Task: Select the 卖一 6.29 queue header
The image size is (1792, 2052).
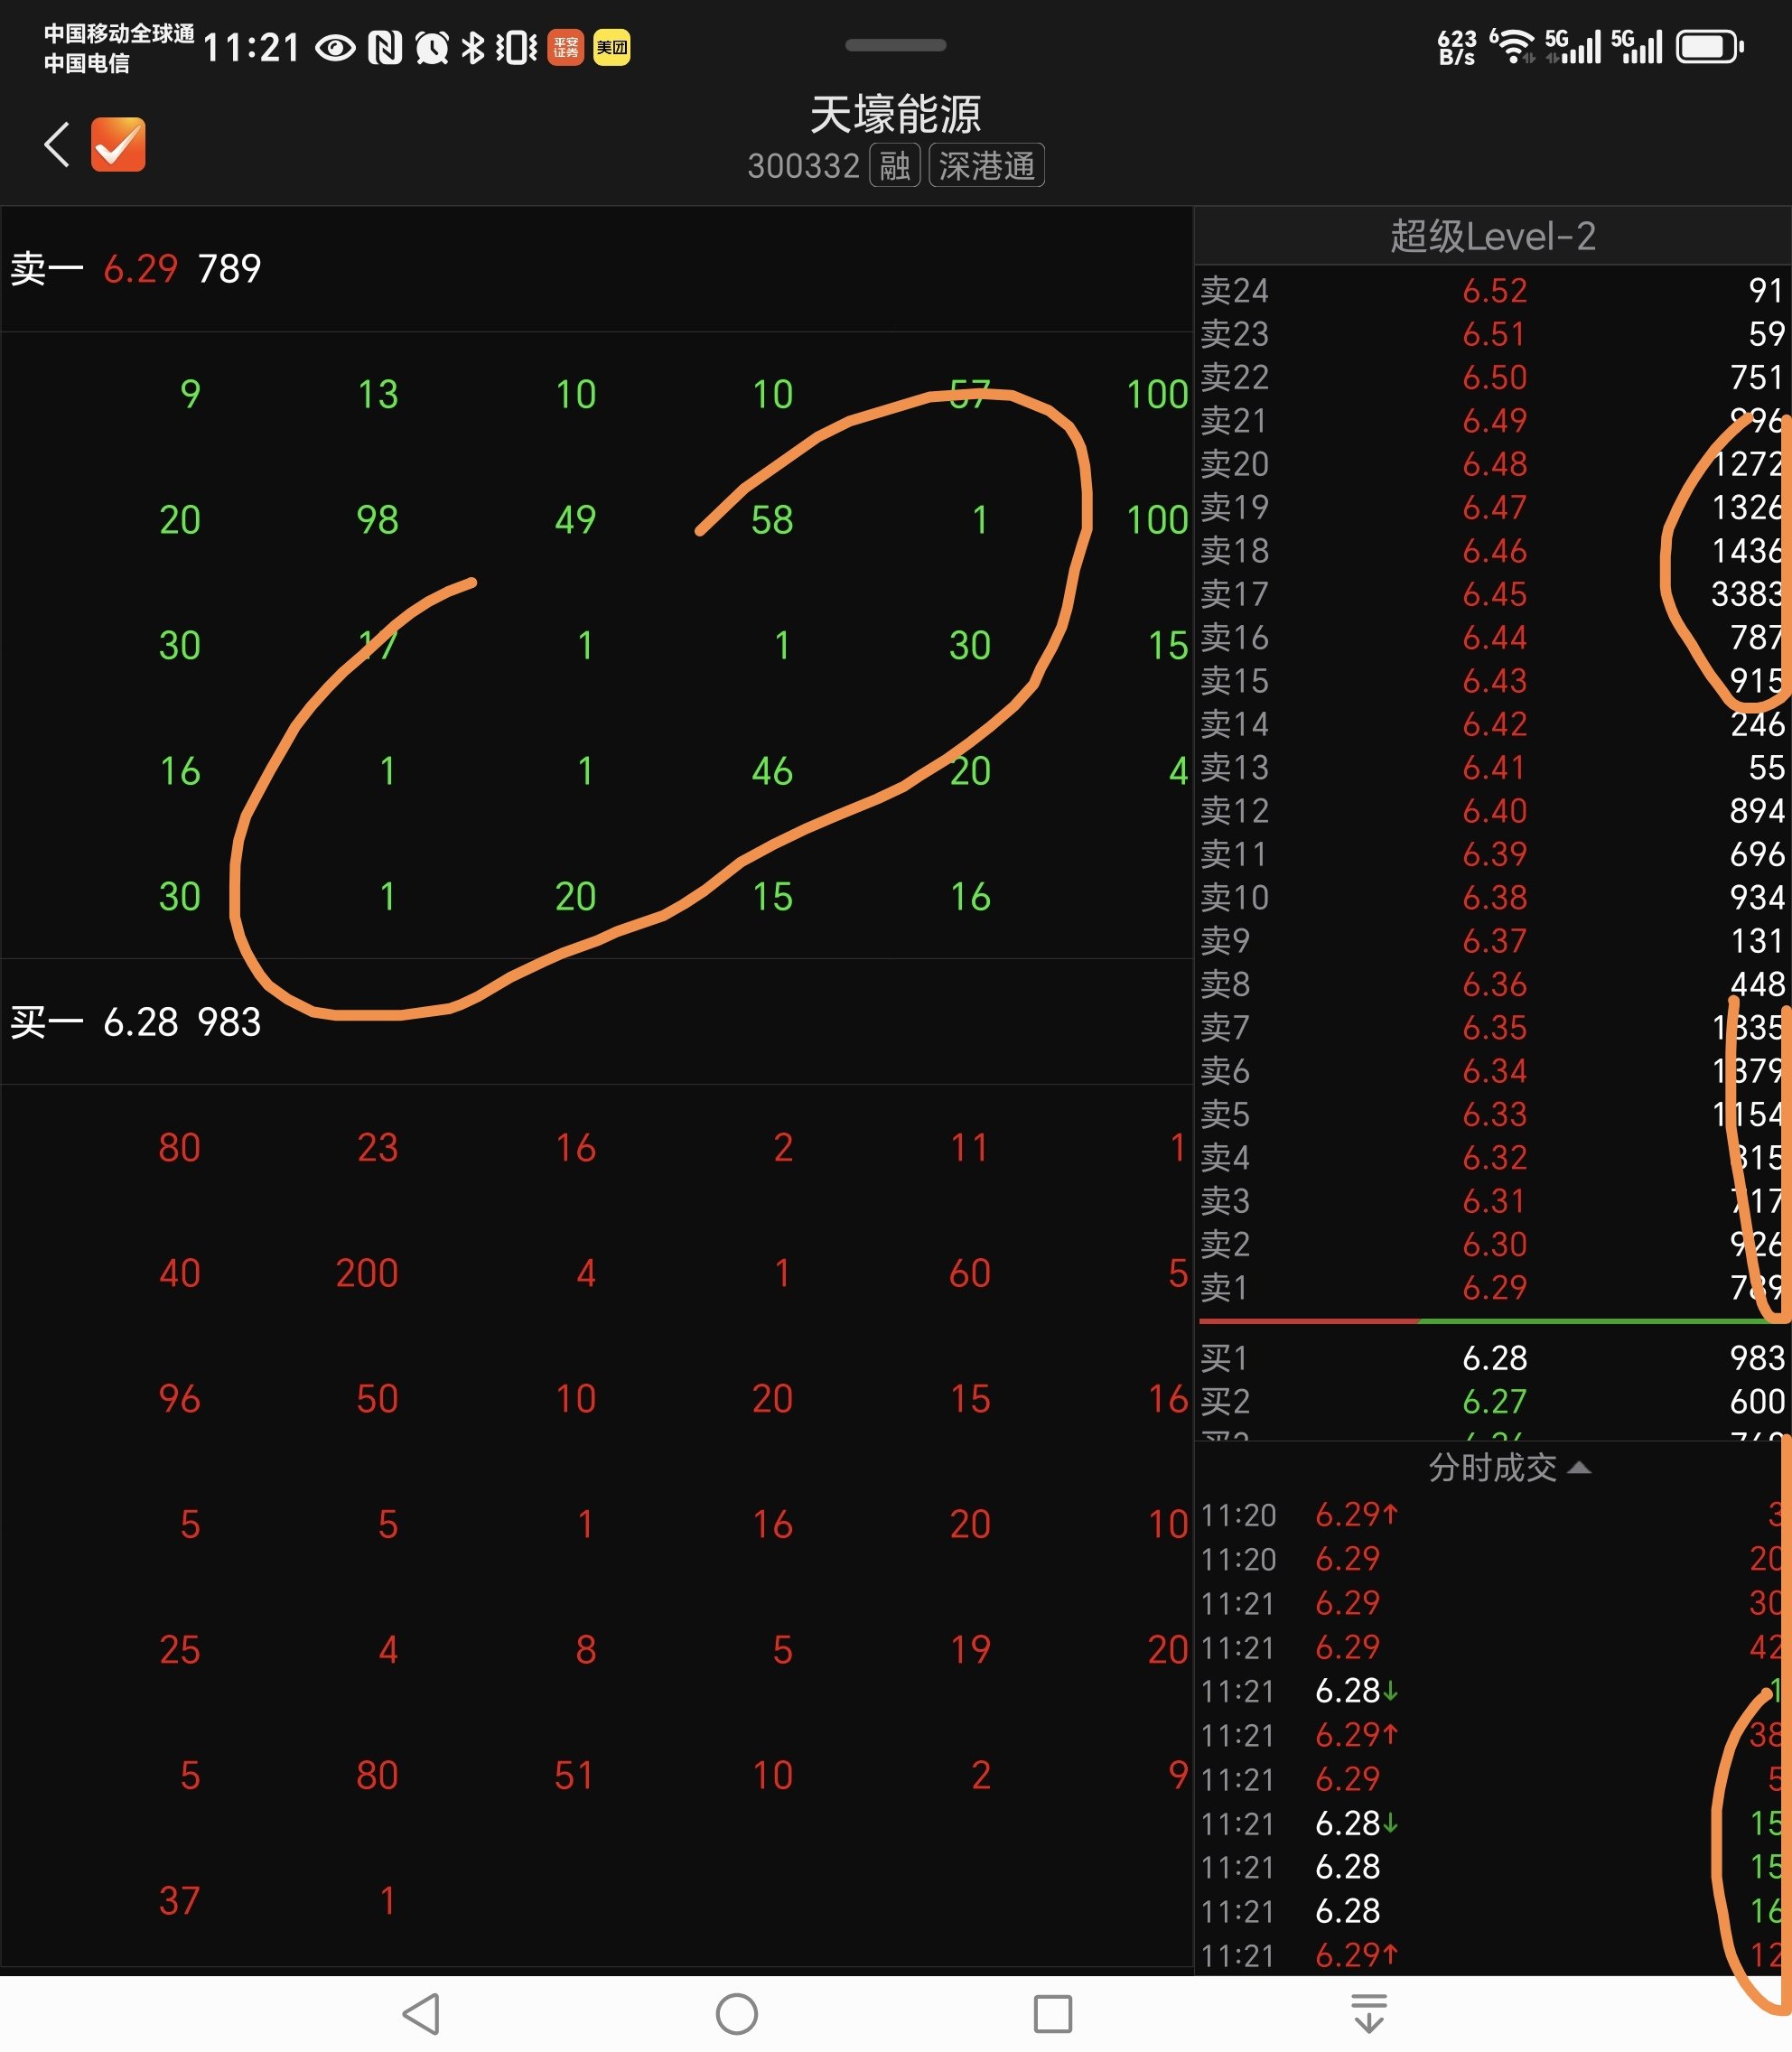Action: 136,269
